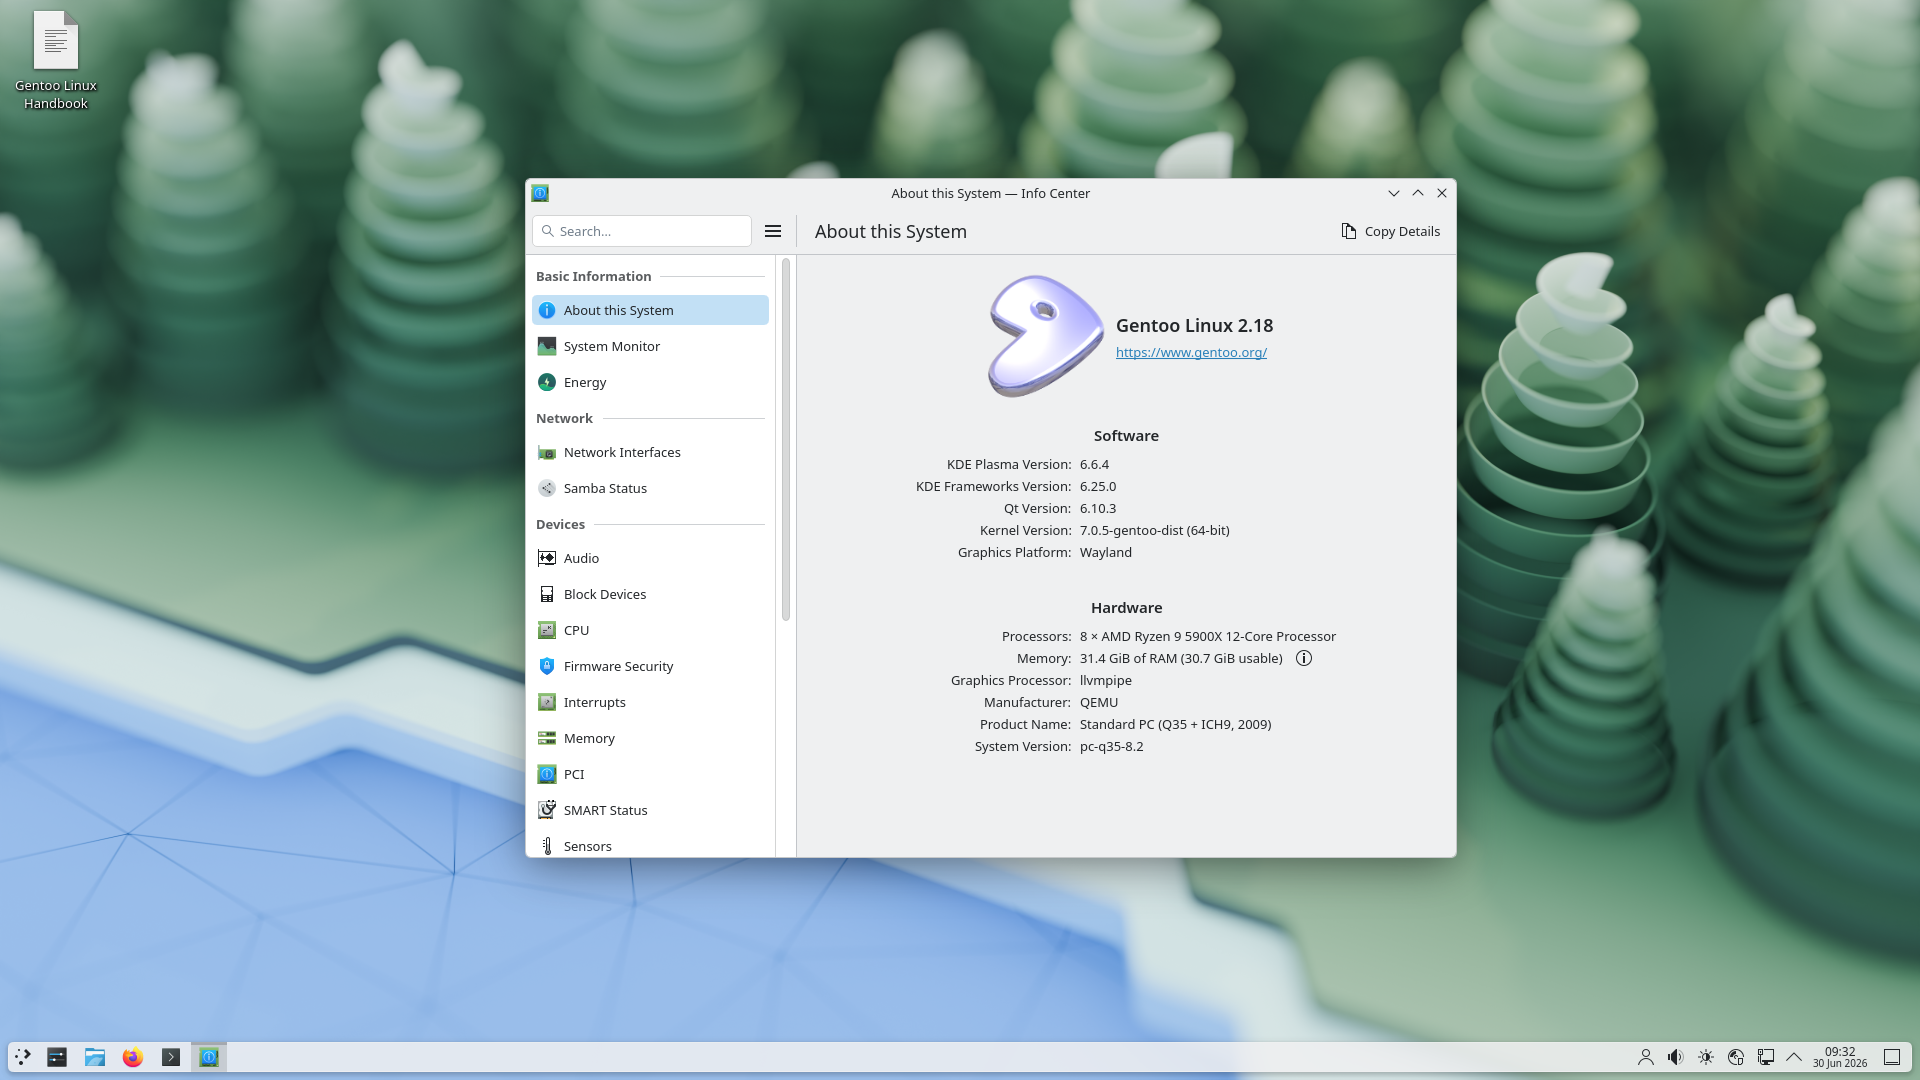Click the sidebar vertical scrollbar
Image resolution: width=1920 pixels, height=1080 pixels.
786,440
